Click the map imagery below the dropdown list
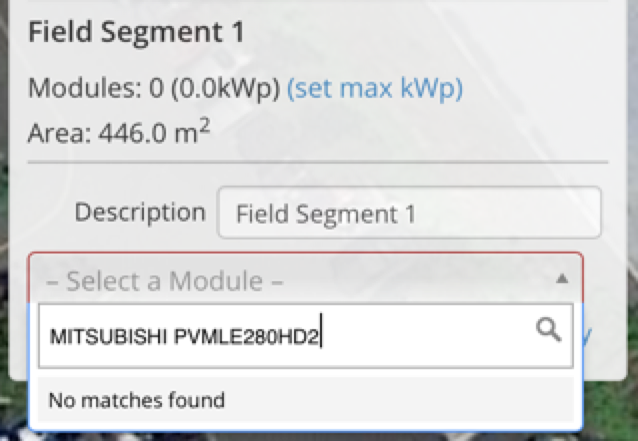The width and height of the screenshot is (638, 441). click(306, 437)
